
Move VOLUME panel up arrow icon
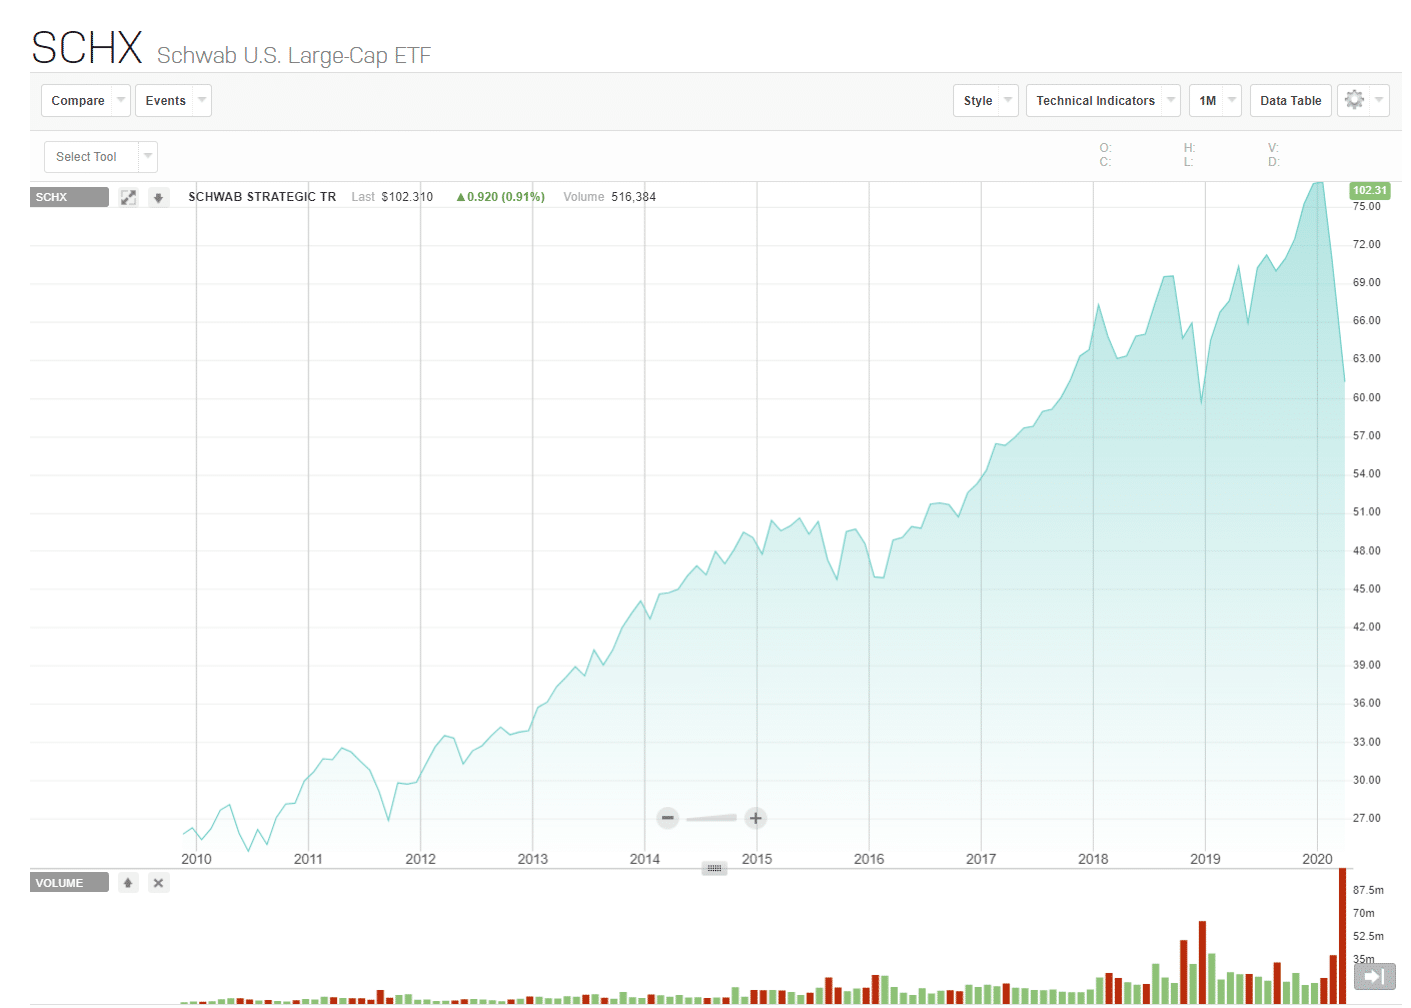pos(128,883)
